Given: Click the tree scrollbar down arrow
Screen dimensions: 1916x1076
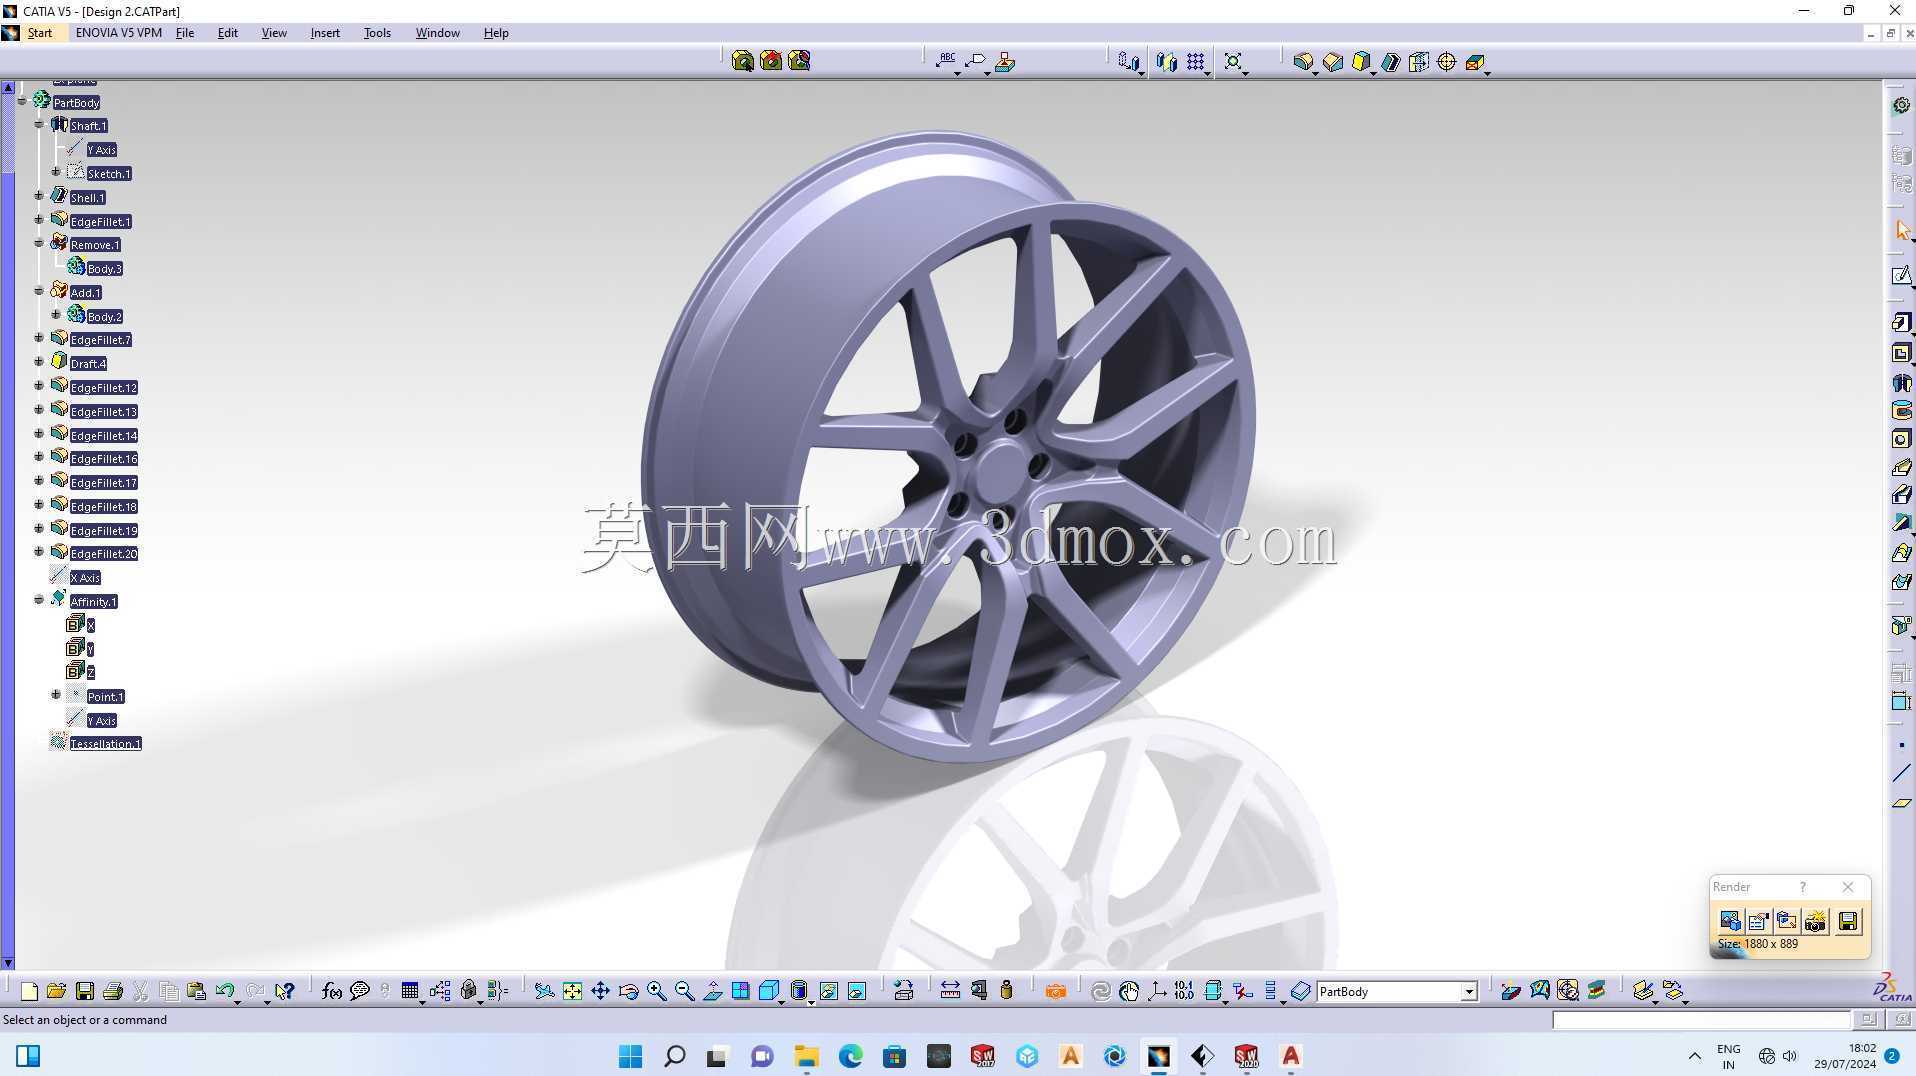Looking at the screenshot, I should coord(8,964).
